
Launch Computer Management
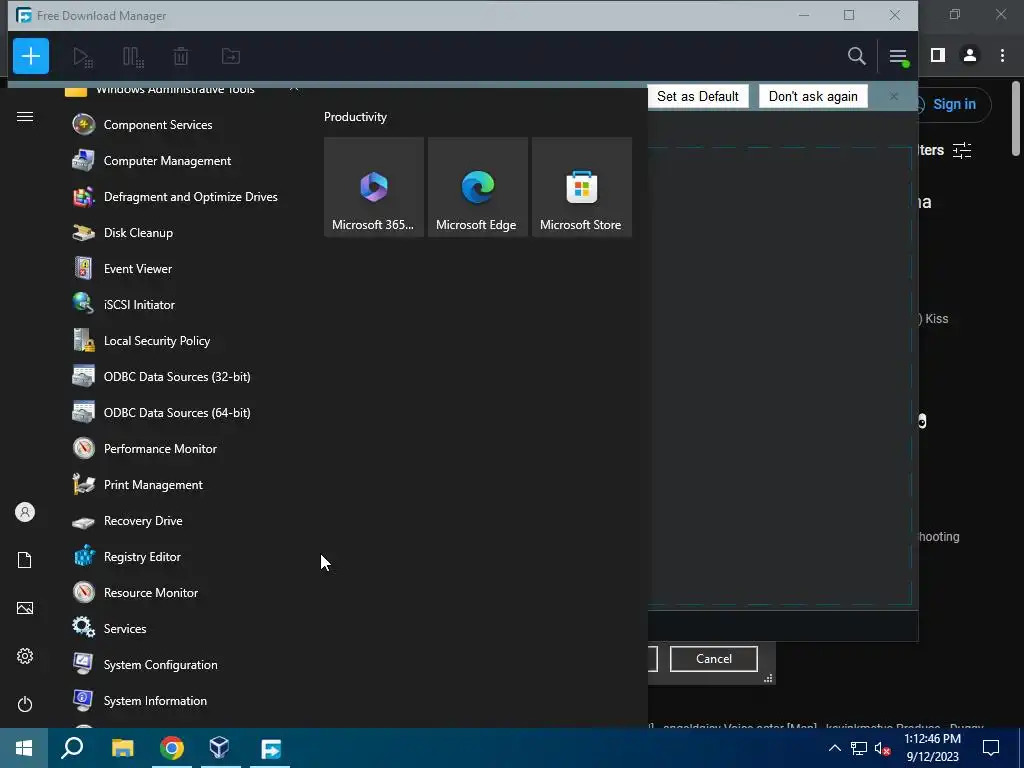click(184, 161)
